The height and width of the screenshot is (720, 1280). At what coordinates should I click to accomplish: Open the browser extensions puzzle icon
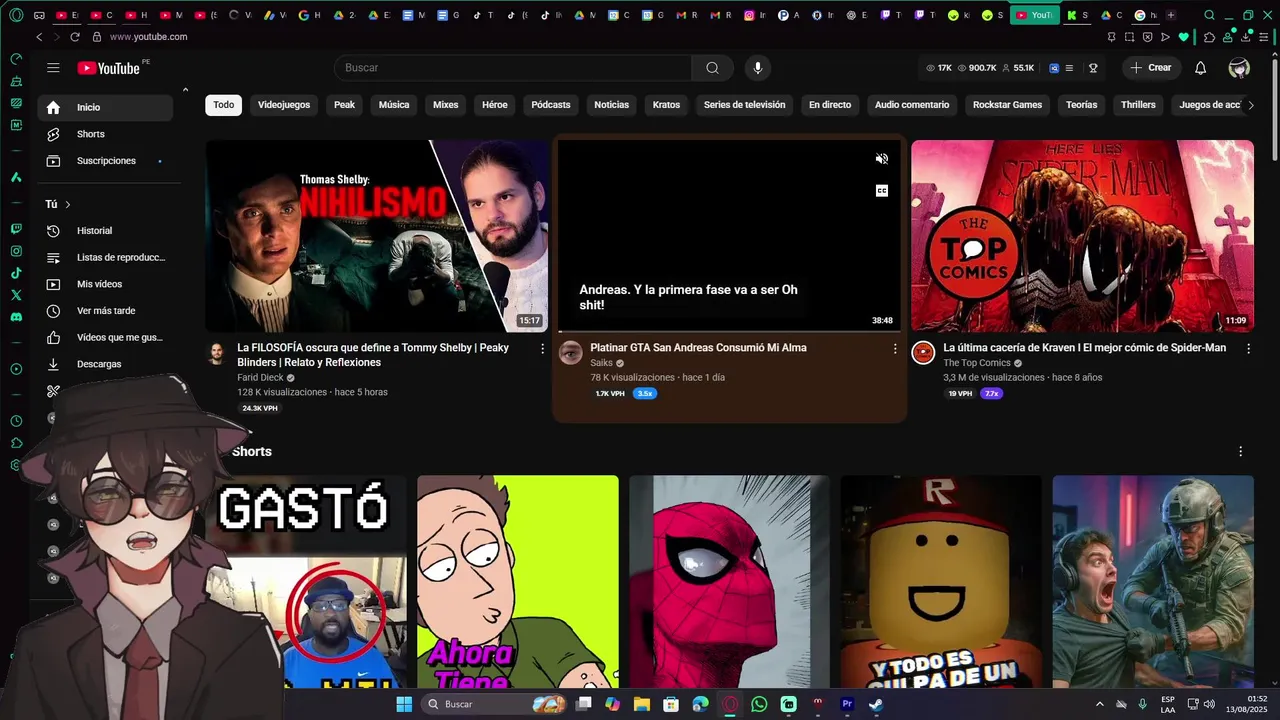(x=1209, y=37)
